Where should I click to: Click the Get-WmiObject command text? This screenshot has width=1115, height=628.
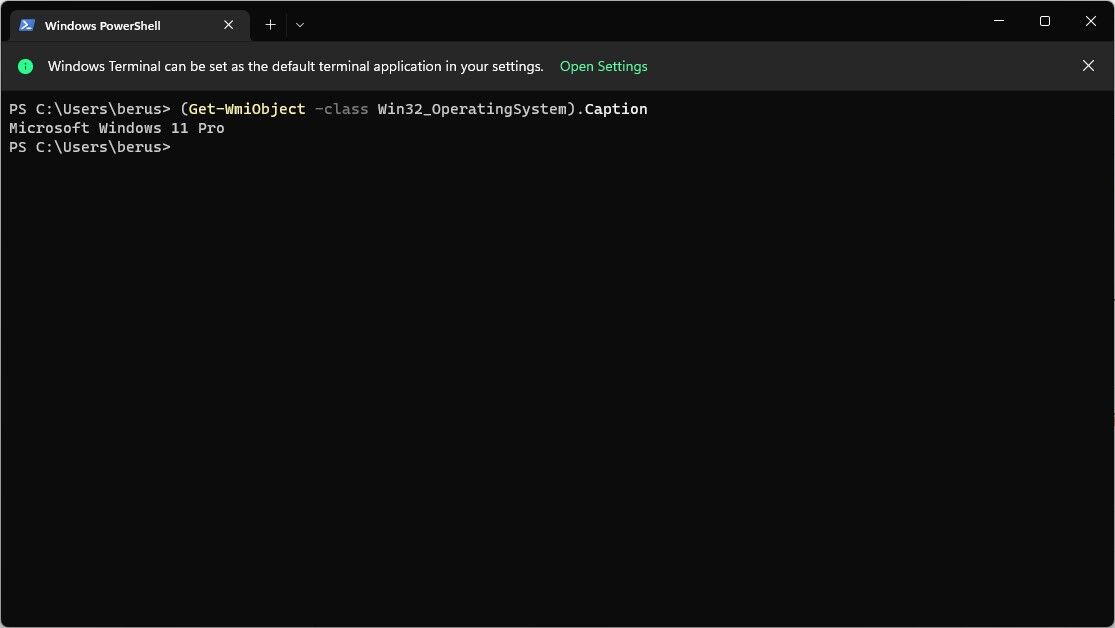coord(247,109)
